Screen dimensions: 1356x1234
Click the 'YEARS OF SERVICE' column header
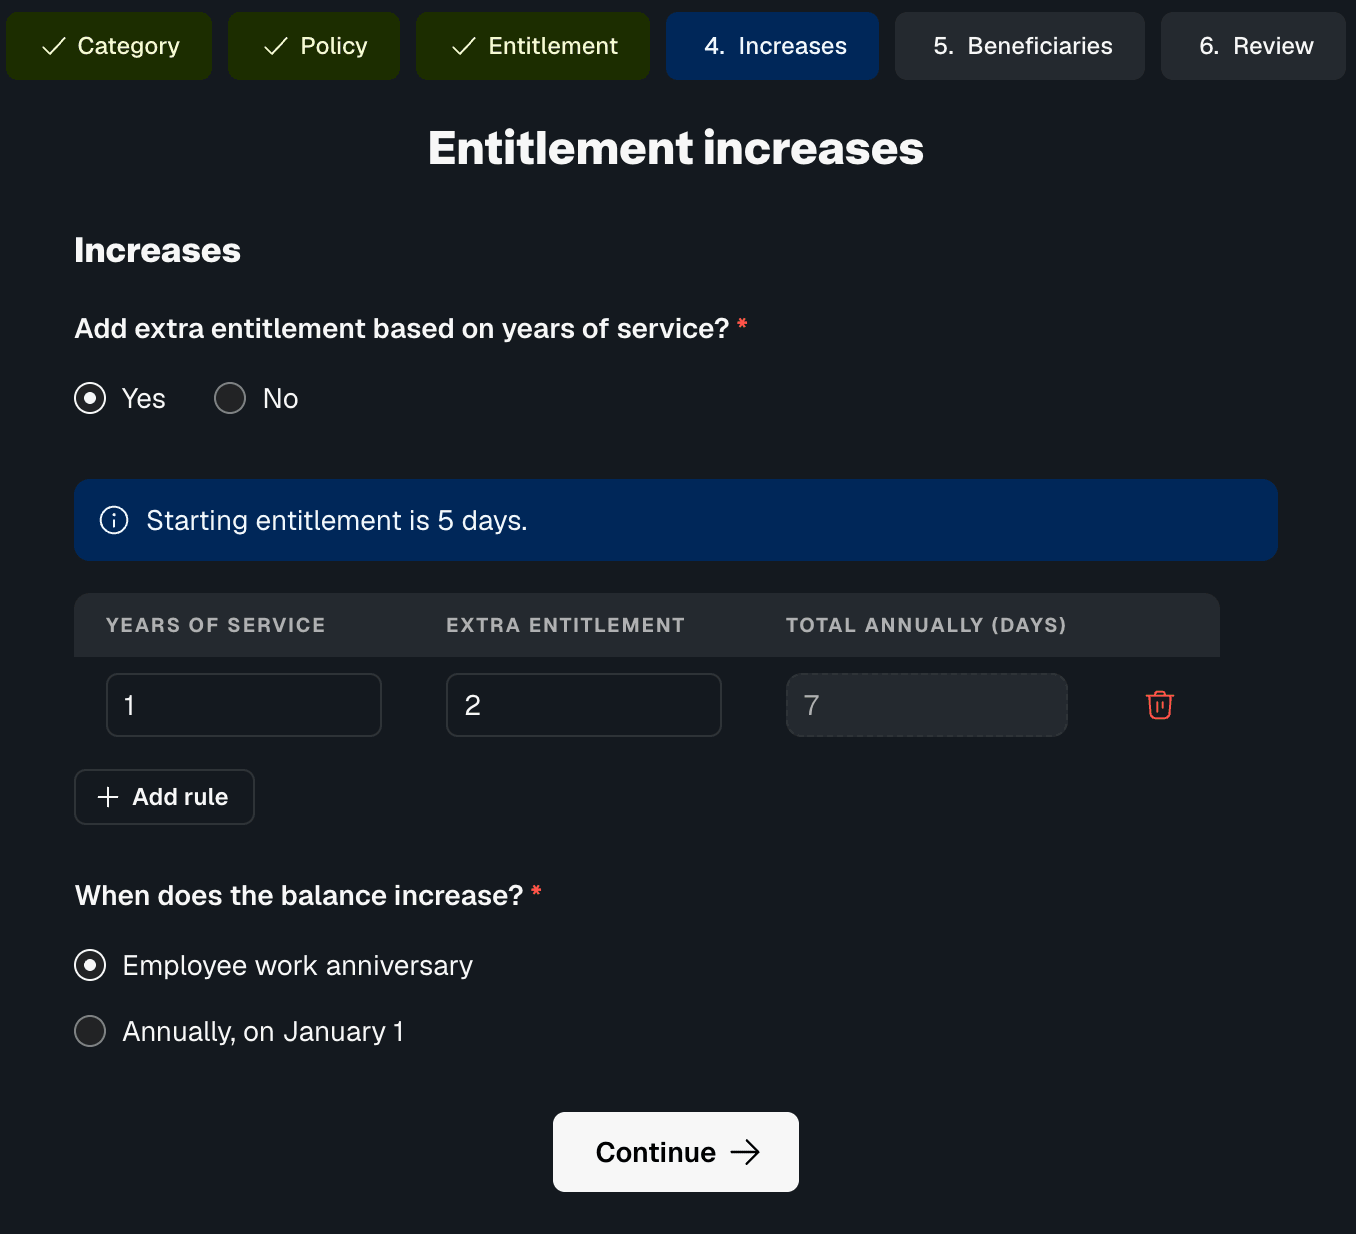coord(216,625)
